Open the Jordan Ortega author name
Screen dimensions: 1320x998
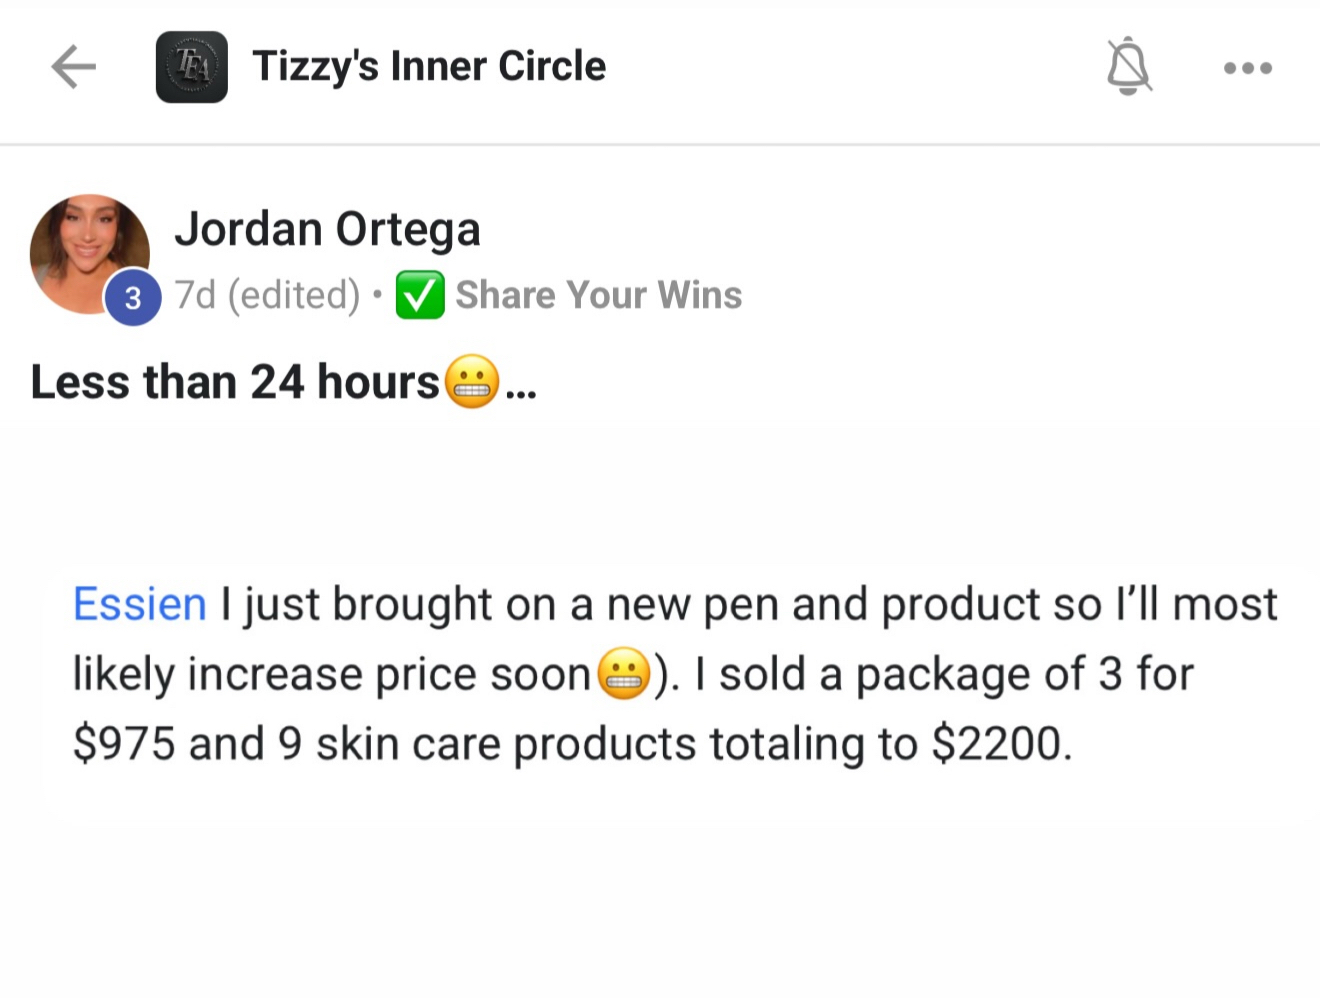[x=327, y=229]
